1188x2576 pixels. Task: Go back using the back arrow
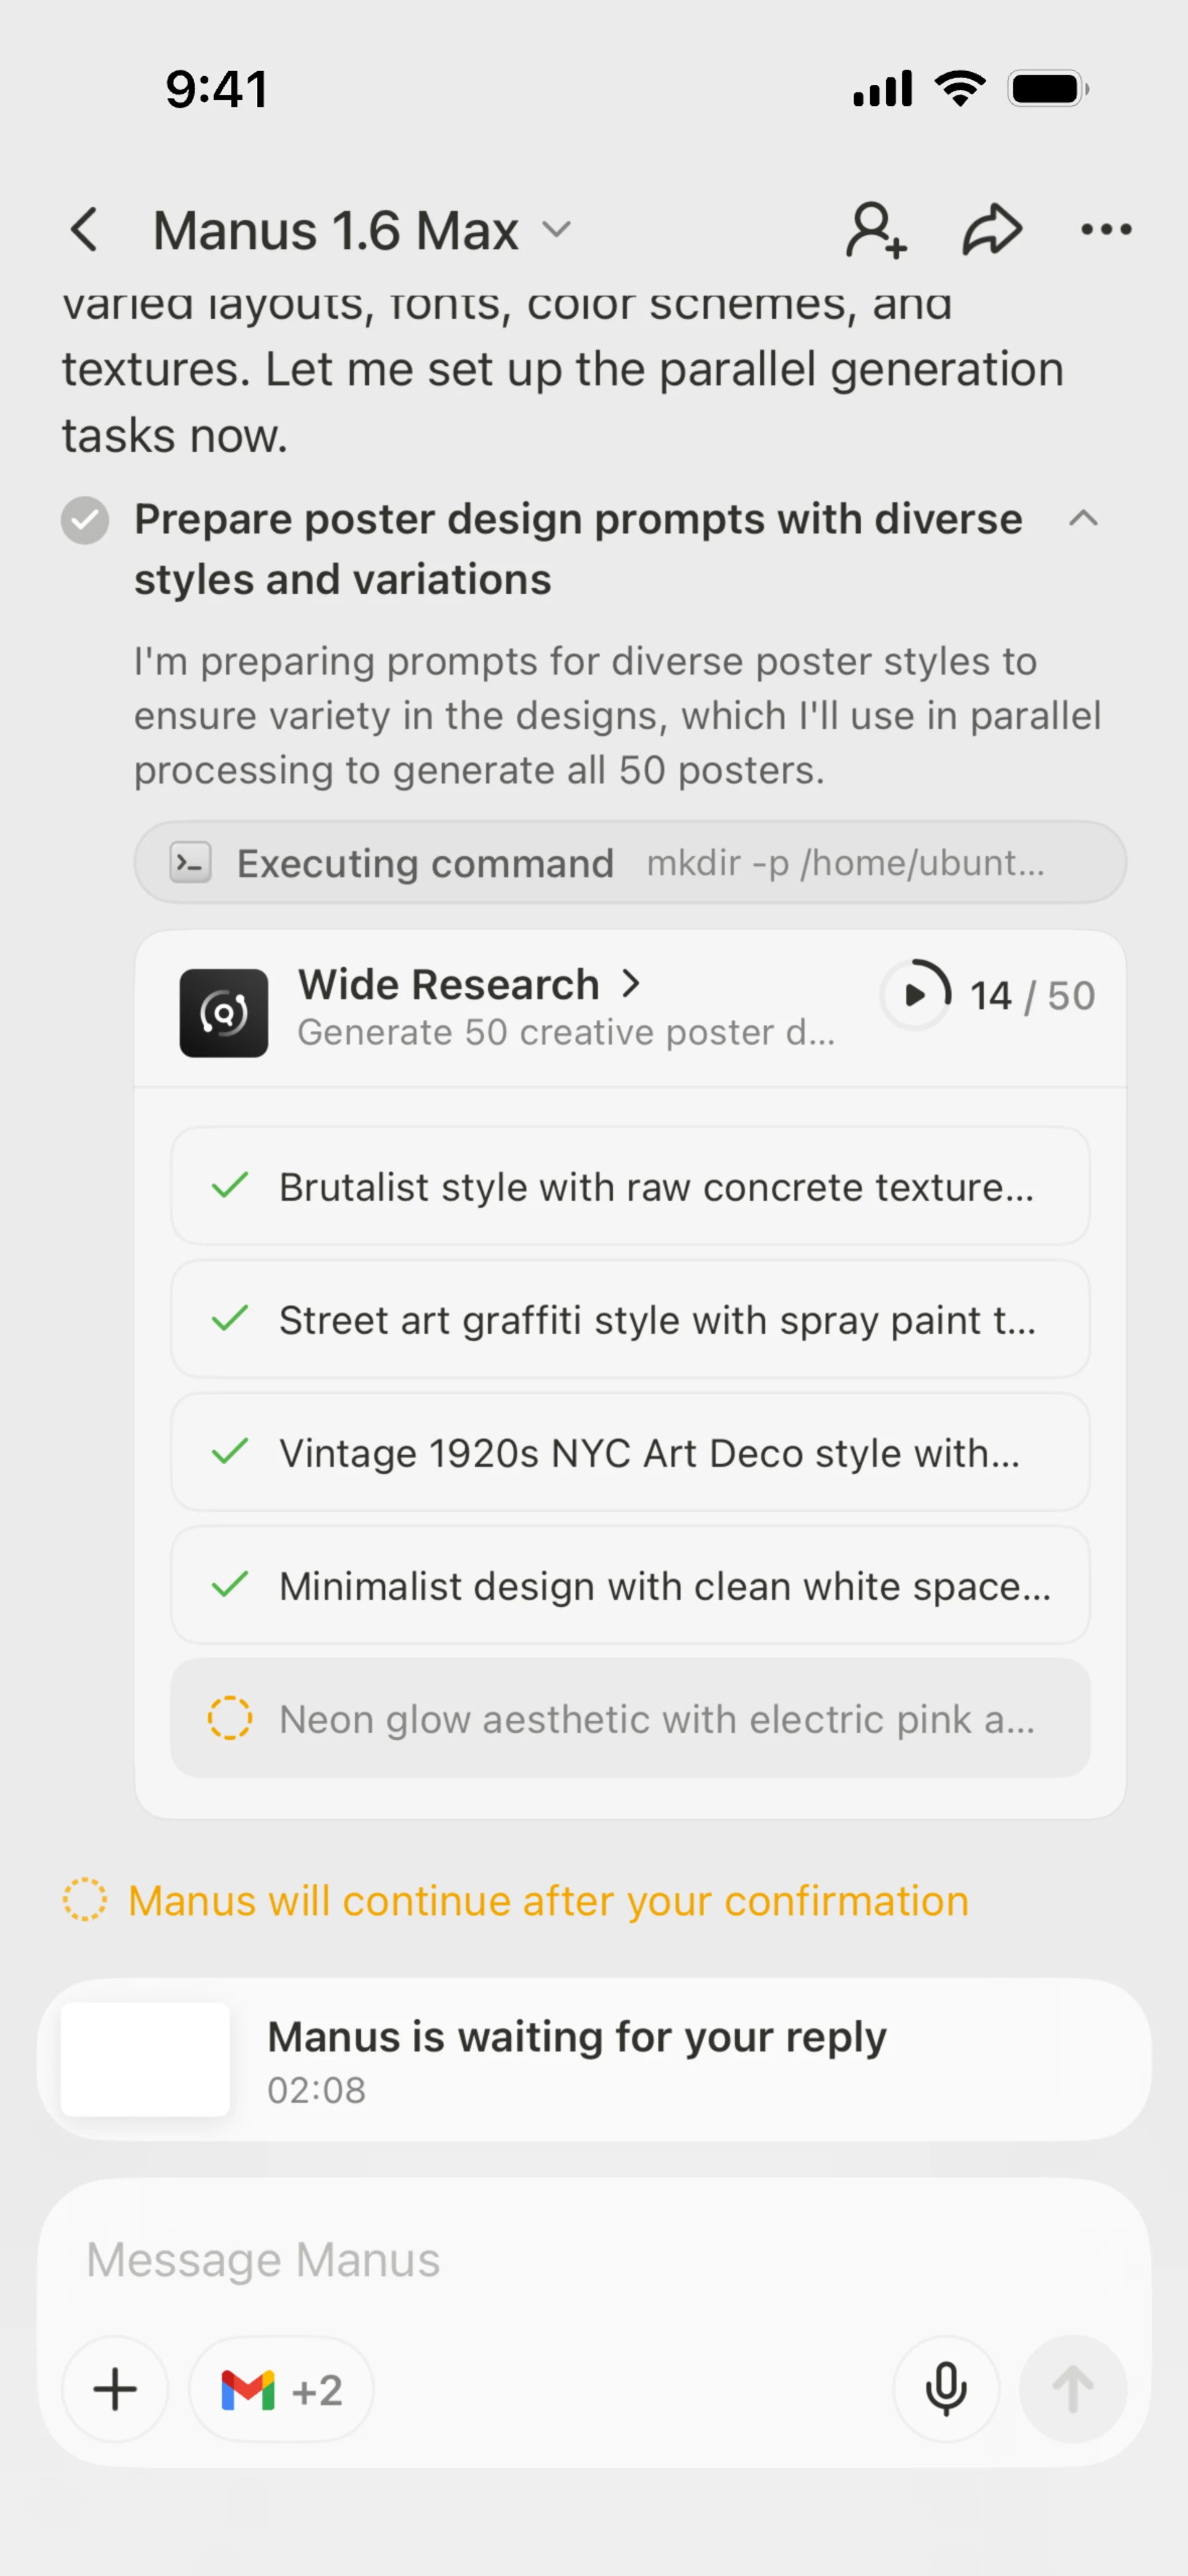85,230
